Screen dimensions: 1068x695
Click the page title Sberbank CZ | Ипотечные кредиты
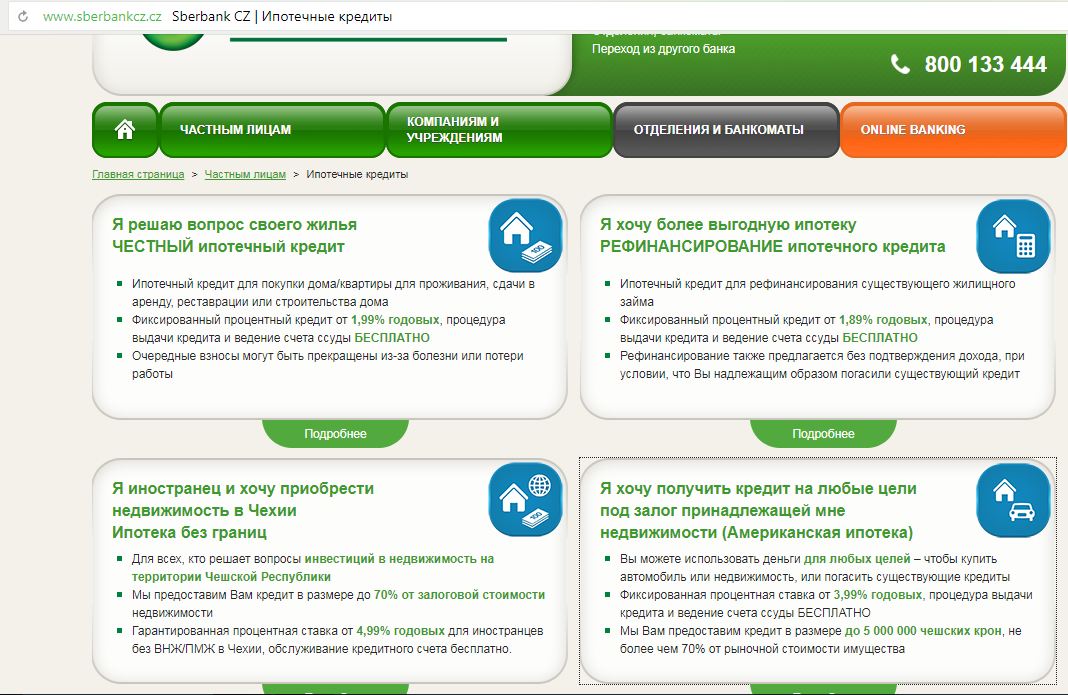(x=282, y=16)
